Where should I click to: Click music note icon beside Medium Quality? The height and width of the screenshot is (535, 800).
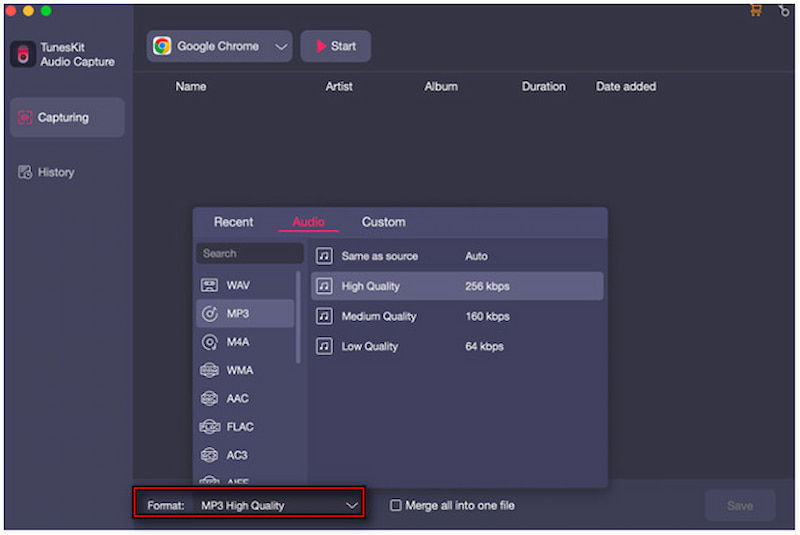[x=324, y=316]
